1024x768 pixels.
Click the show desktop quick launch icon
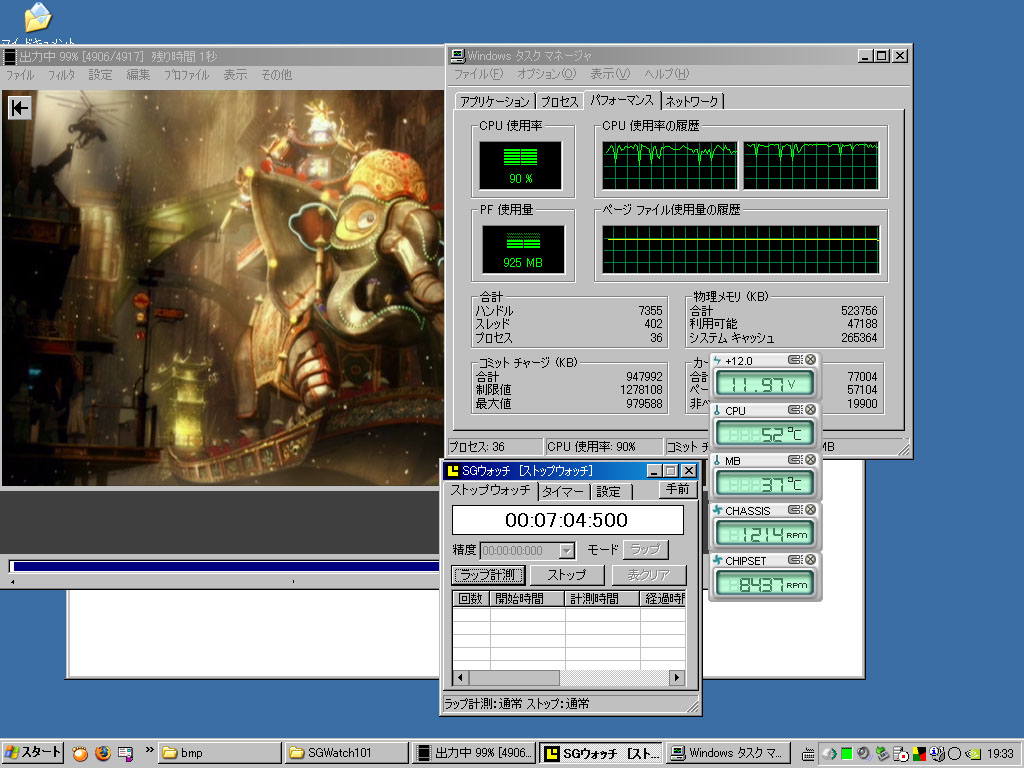125,753
